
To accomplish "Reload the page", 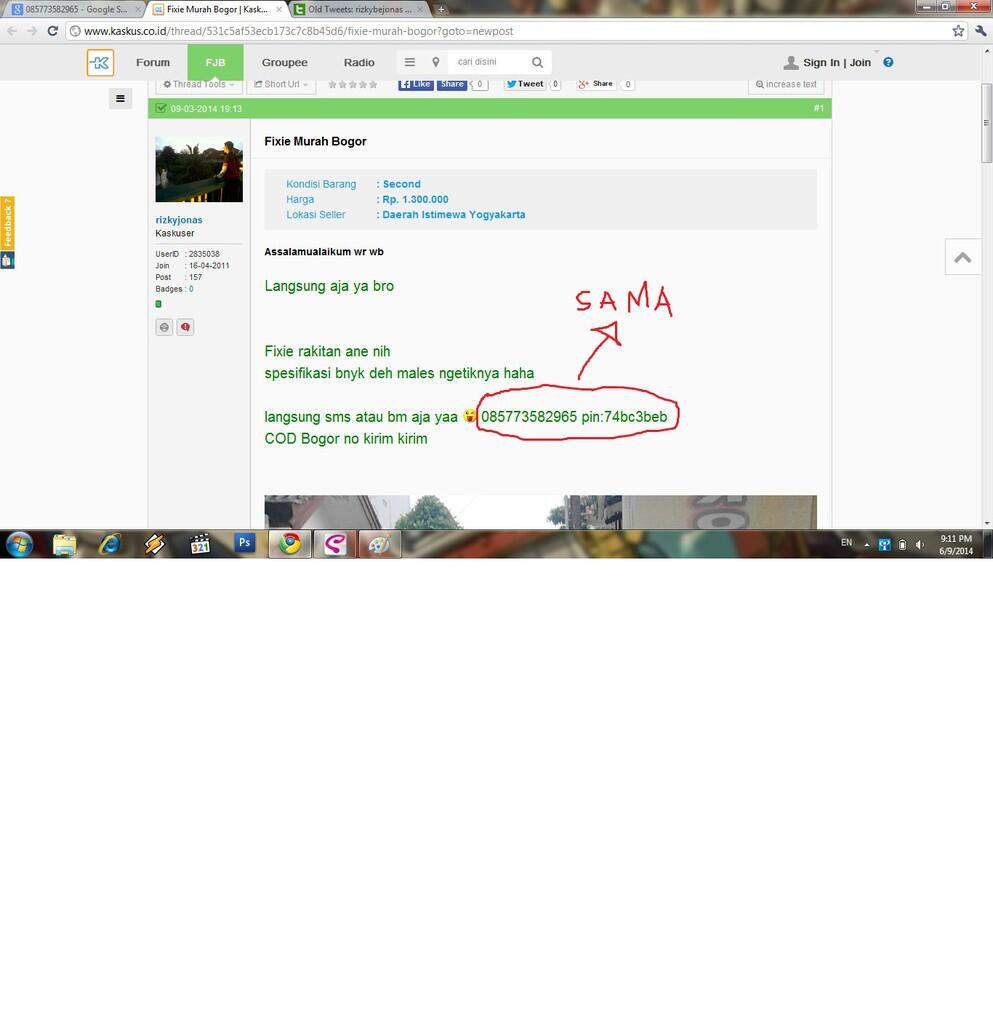I will click(x=53, y=31).
